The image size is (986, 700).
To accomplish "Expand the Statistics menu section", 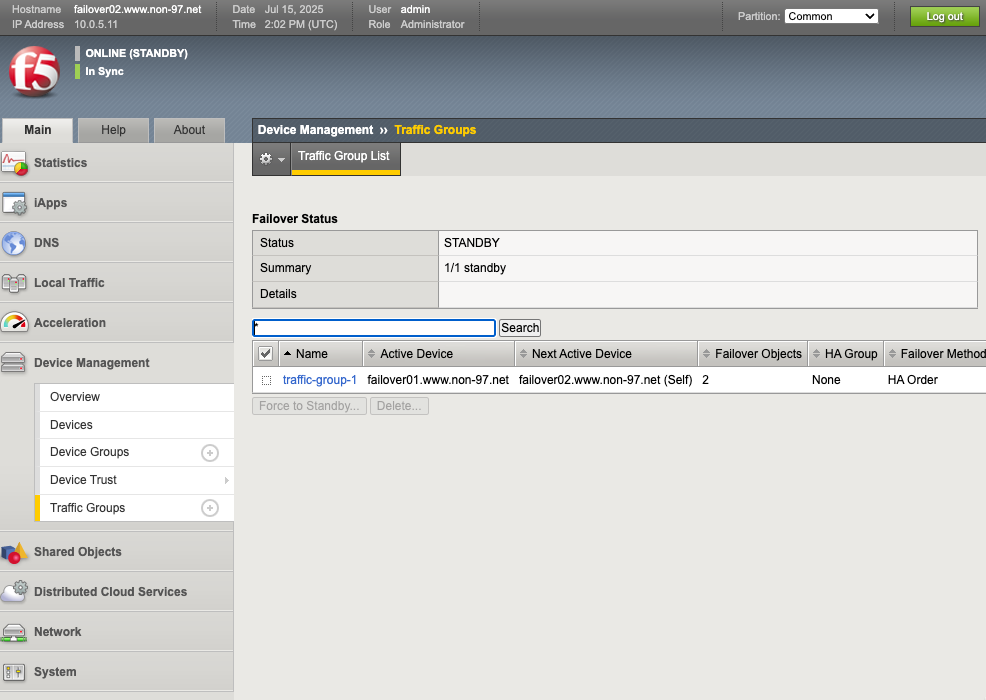I will point(117,163).
